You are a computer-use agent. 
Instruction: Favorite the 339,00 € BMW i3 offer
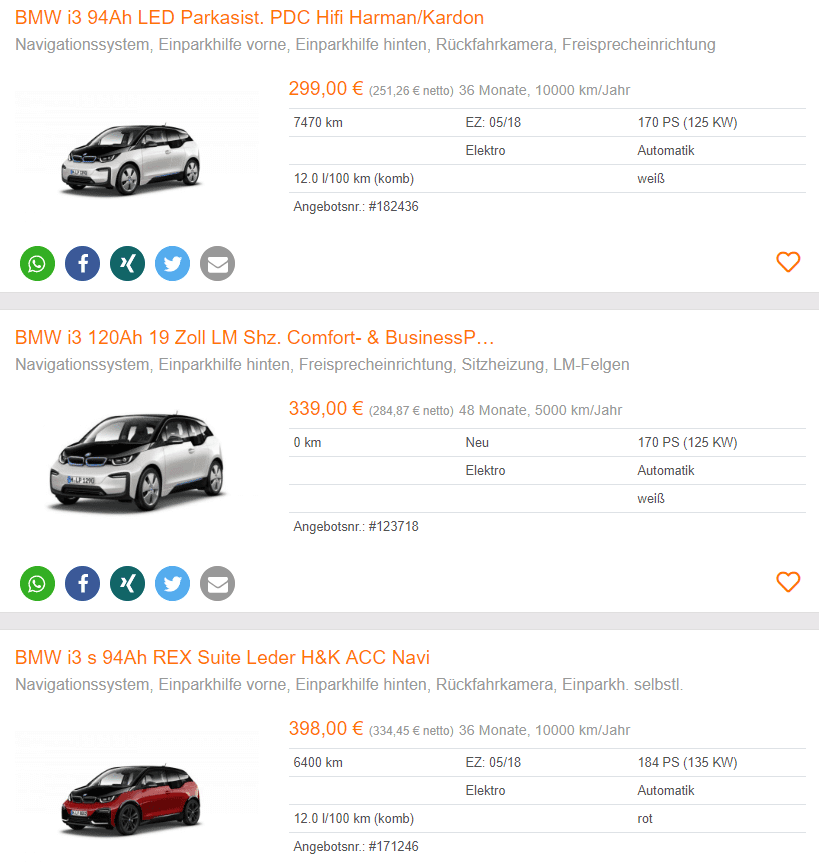coord(788,582)
